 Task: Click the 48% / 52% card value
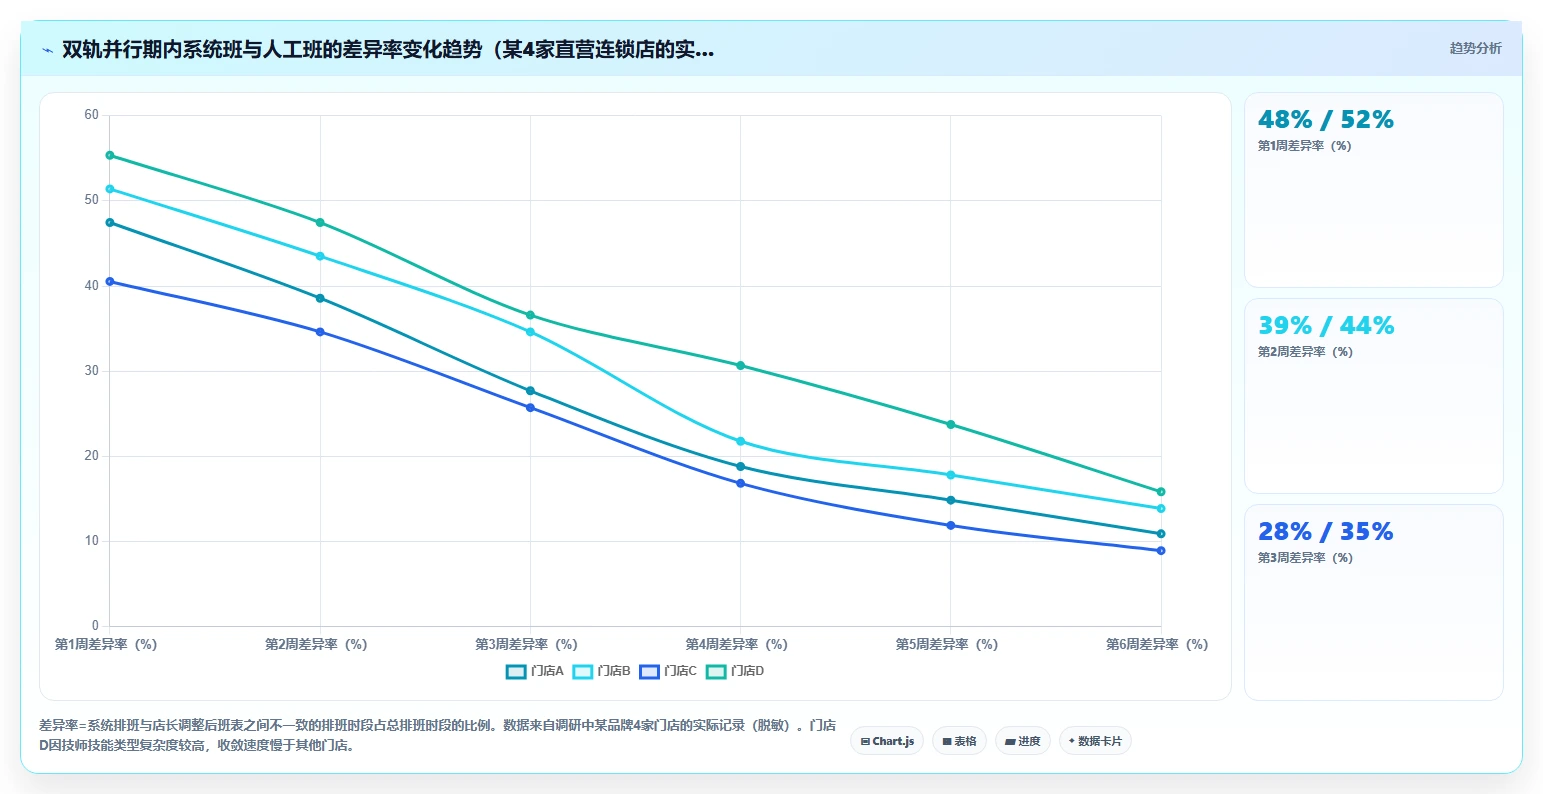point(1325,120)
